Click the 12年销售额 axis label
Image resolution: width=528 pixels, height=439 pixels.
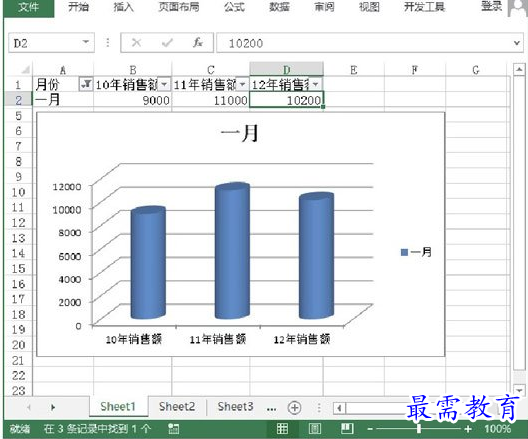pos(302,339)
